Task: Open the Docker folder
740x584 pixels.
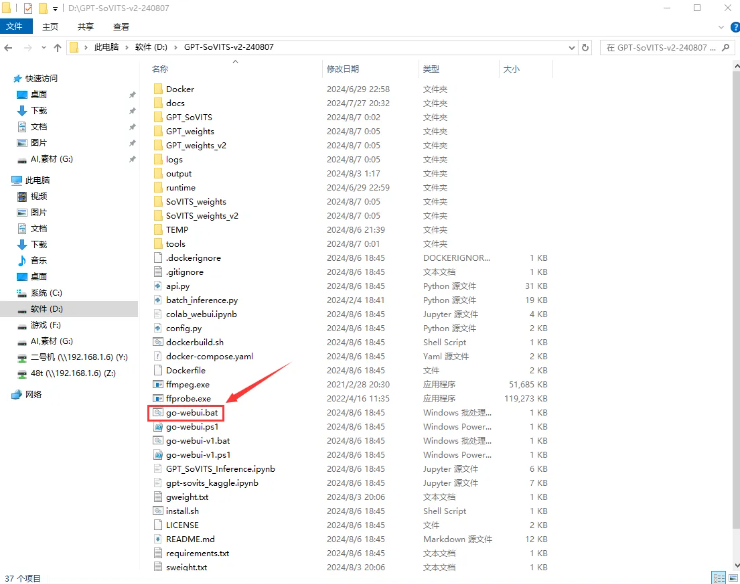Action: (x=180, y=89)
